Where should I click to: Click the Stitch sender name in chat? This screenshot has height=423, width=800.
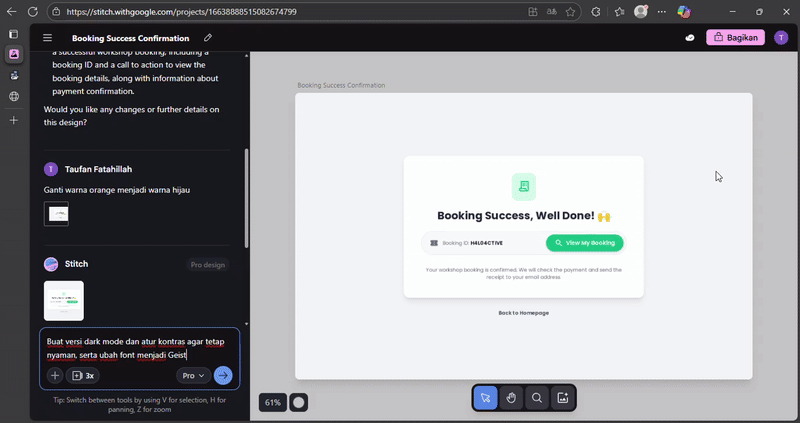(x=77, y=264)
